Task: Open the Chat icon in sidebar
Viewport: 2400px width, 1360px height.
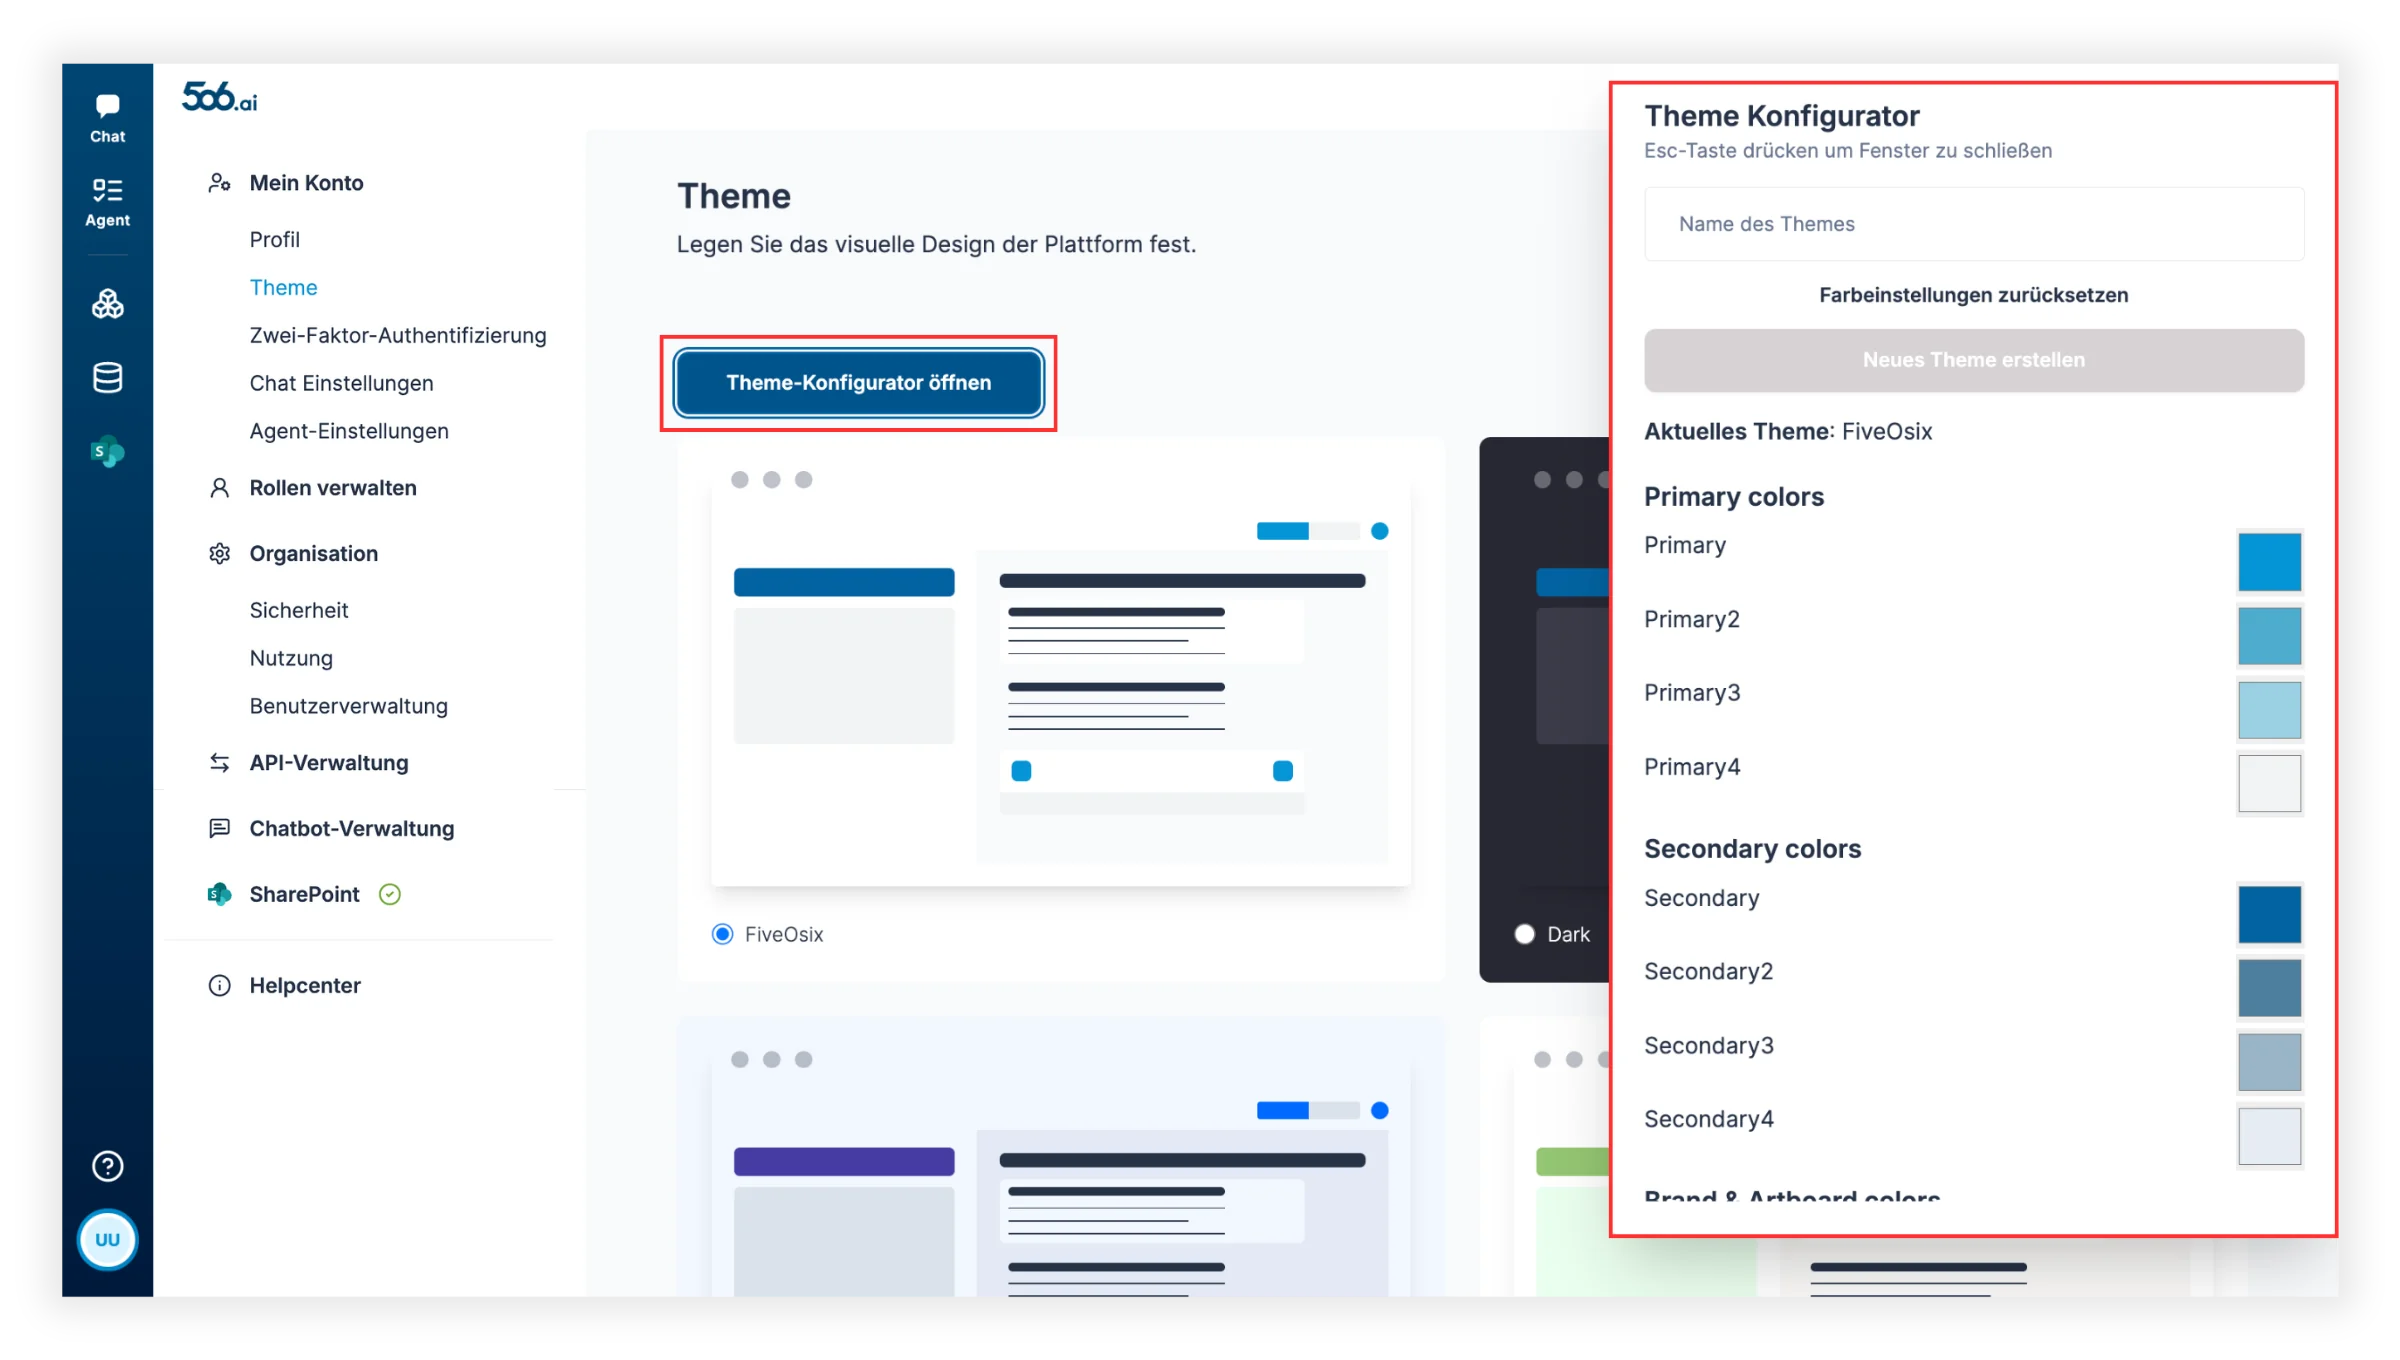Action: pos(107,118)
